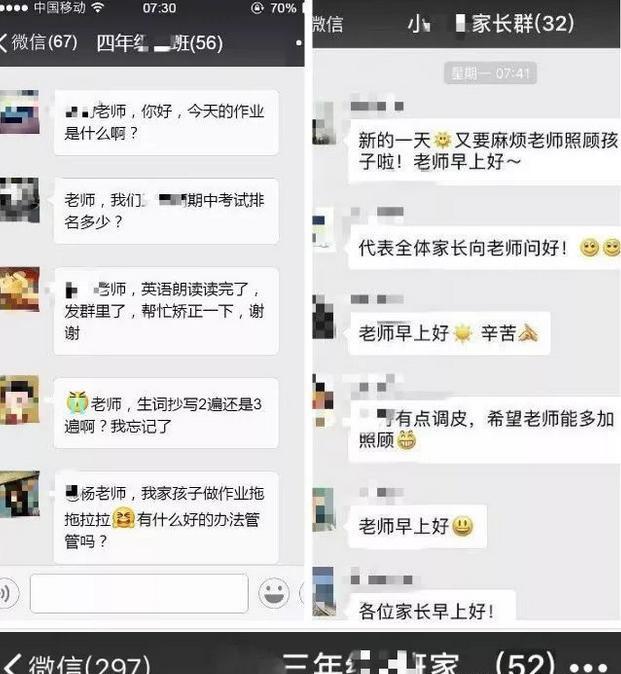The width and height of the screenshot is (621, 674).
Task: Tap the voice input icon beside the text box
Action: tap(7, 593)
